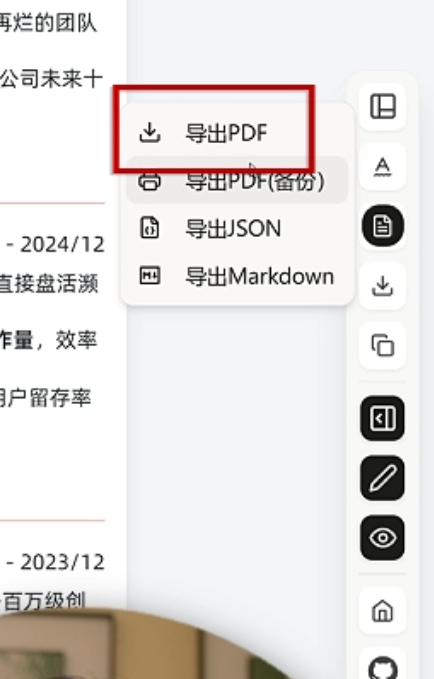
Task: Toggle the pencil edit mode button
Action: click(x=383, y=478)
